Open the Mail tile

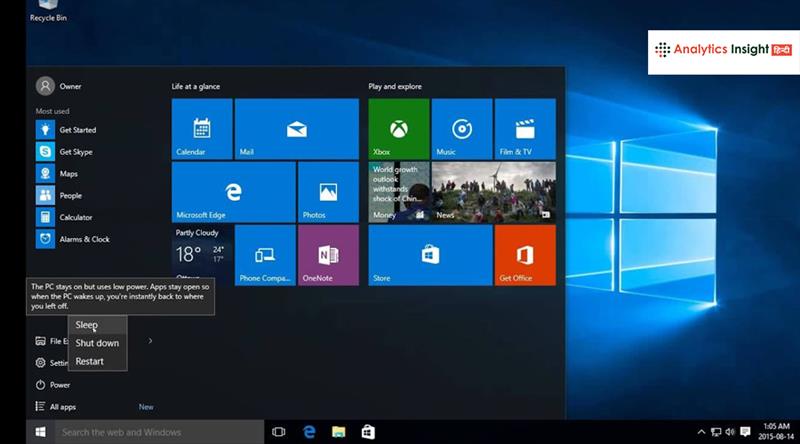297,129
